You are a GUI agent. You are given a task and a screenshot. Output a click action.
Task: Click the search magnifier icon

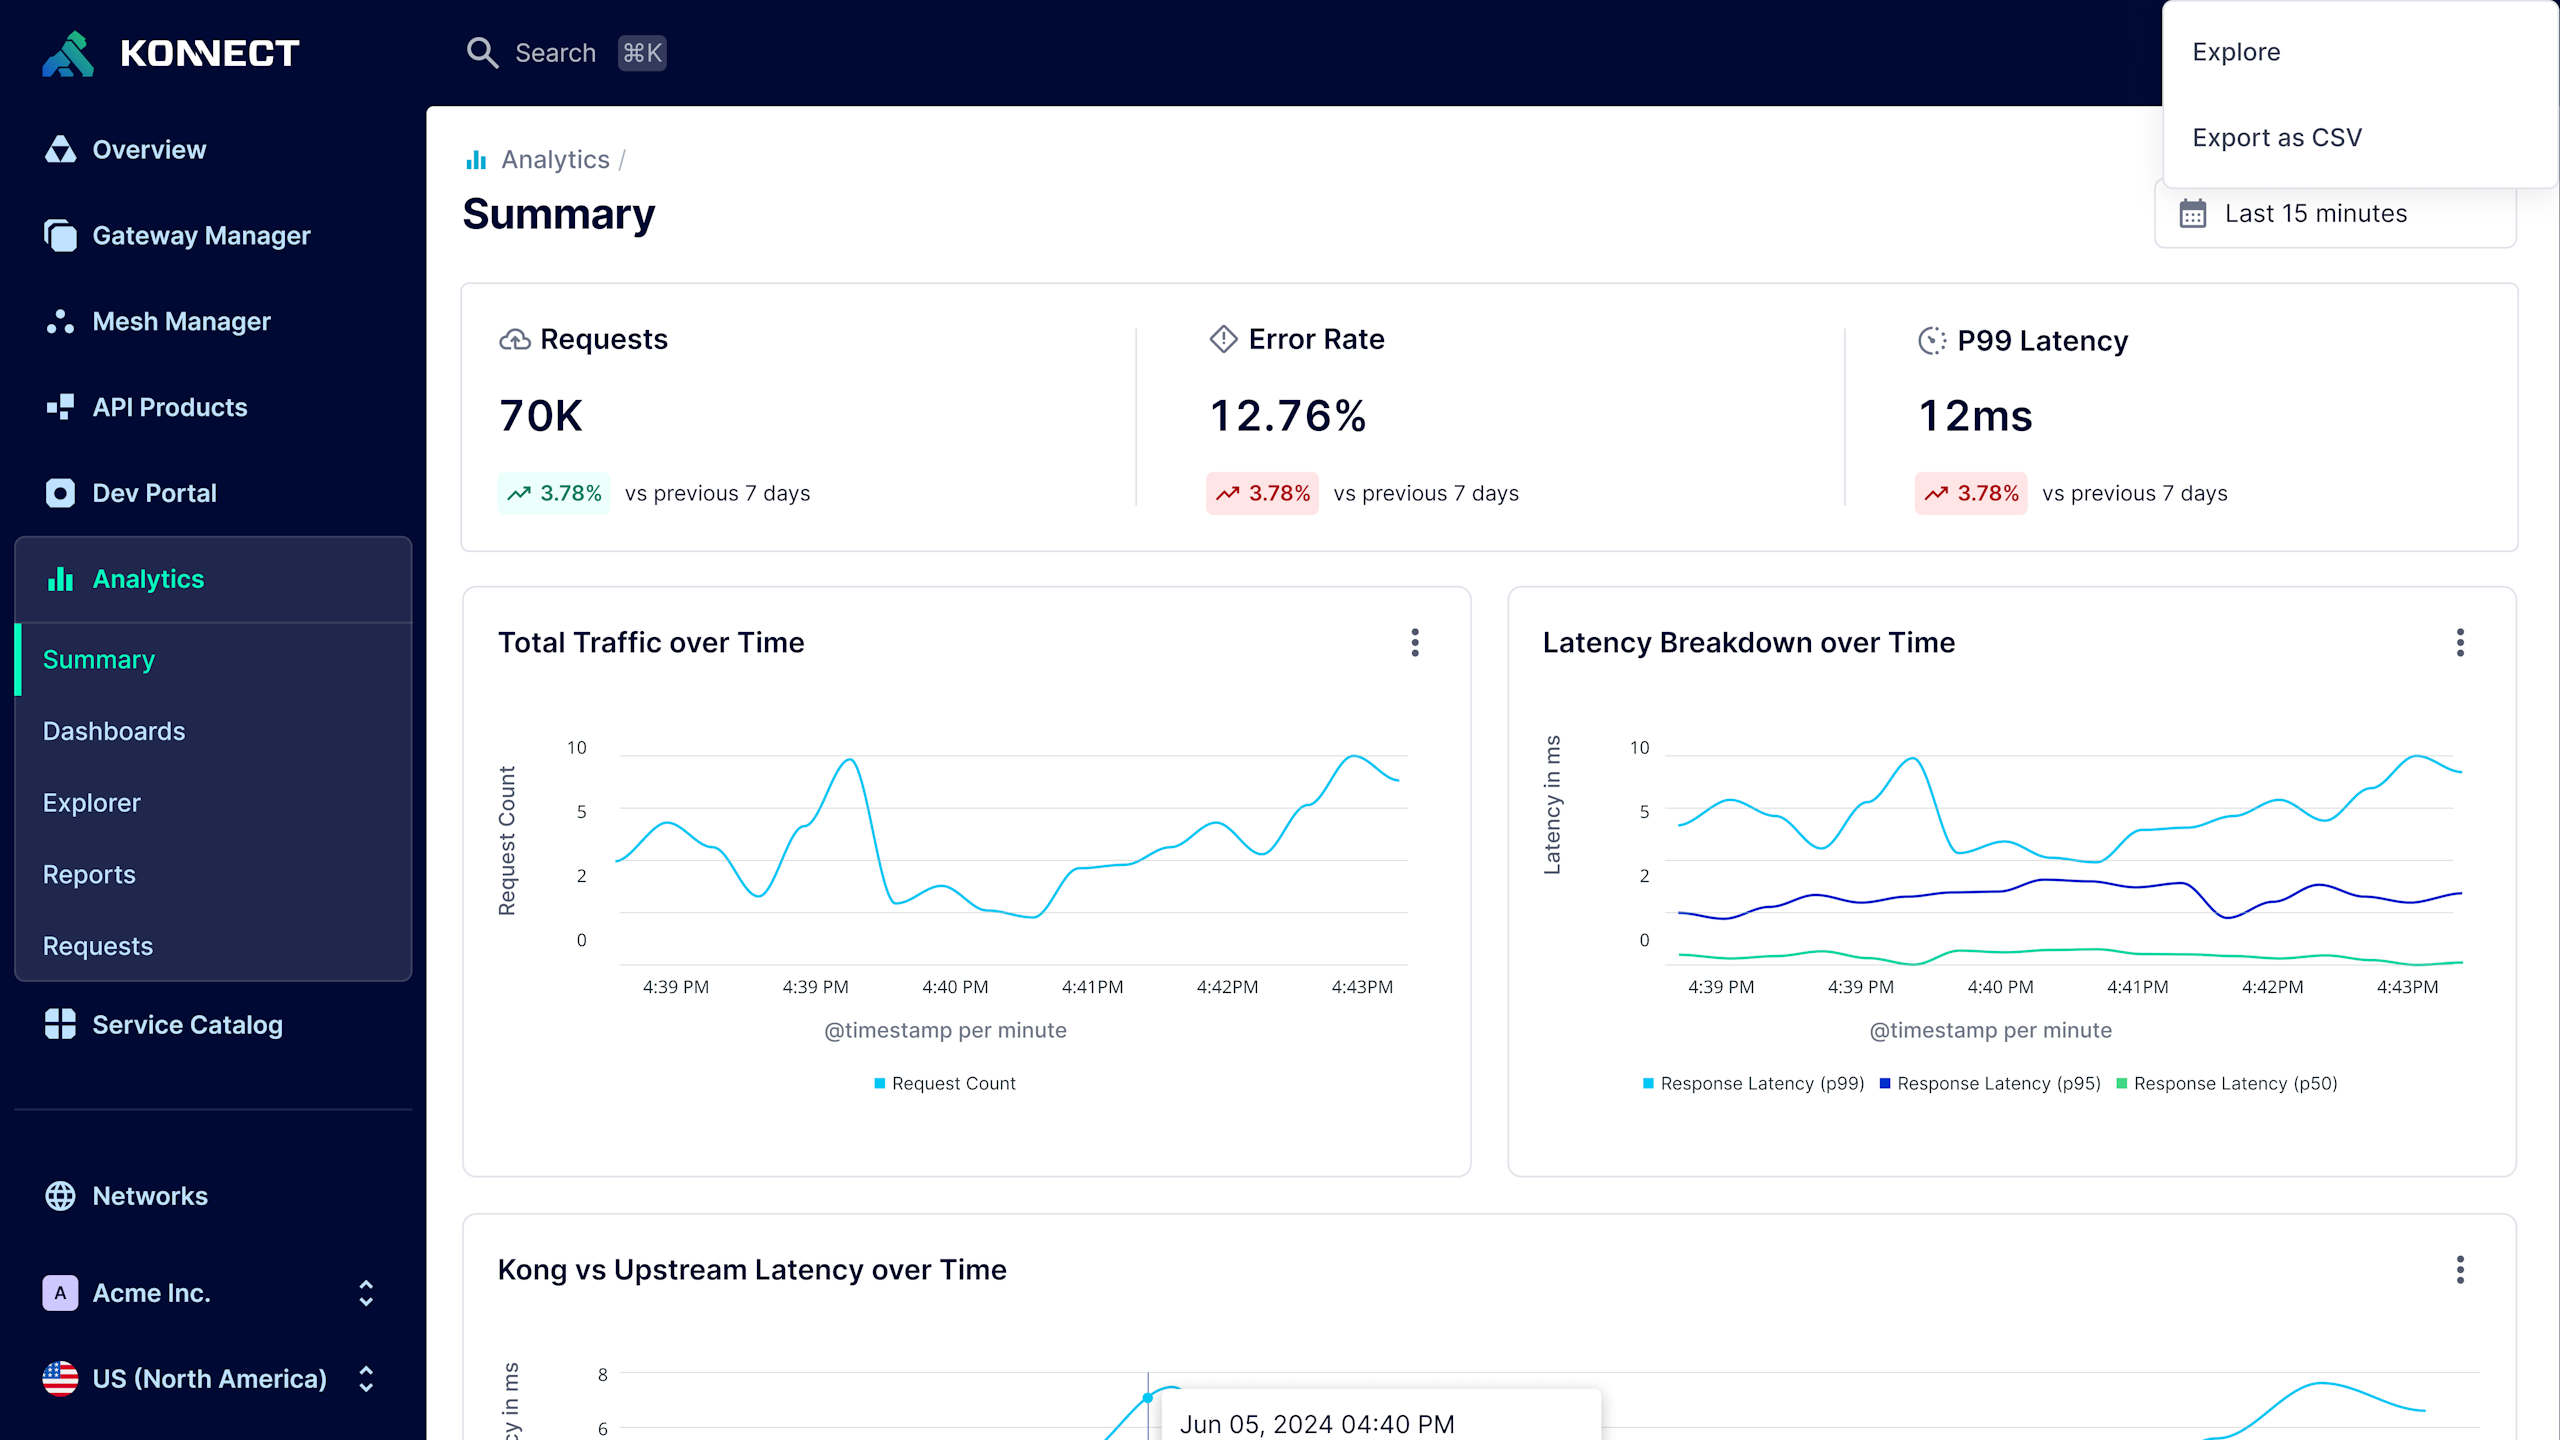482,53
